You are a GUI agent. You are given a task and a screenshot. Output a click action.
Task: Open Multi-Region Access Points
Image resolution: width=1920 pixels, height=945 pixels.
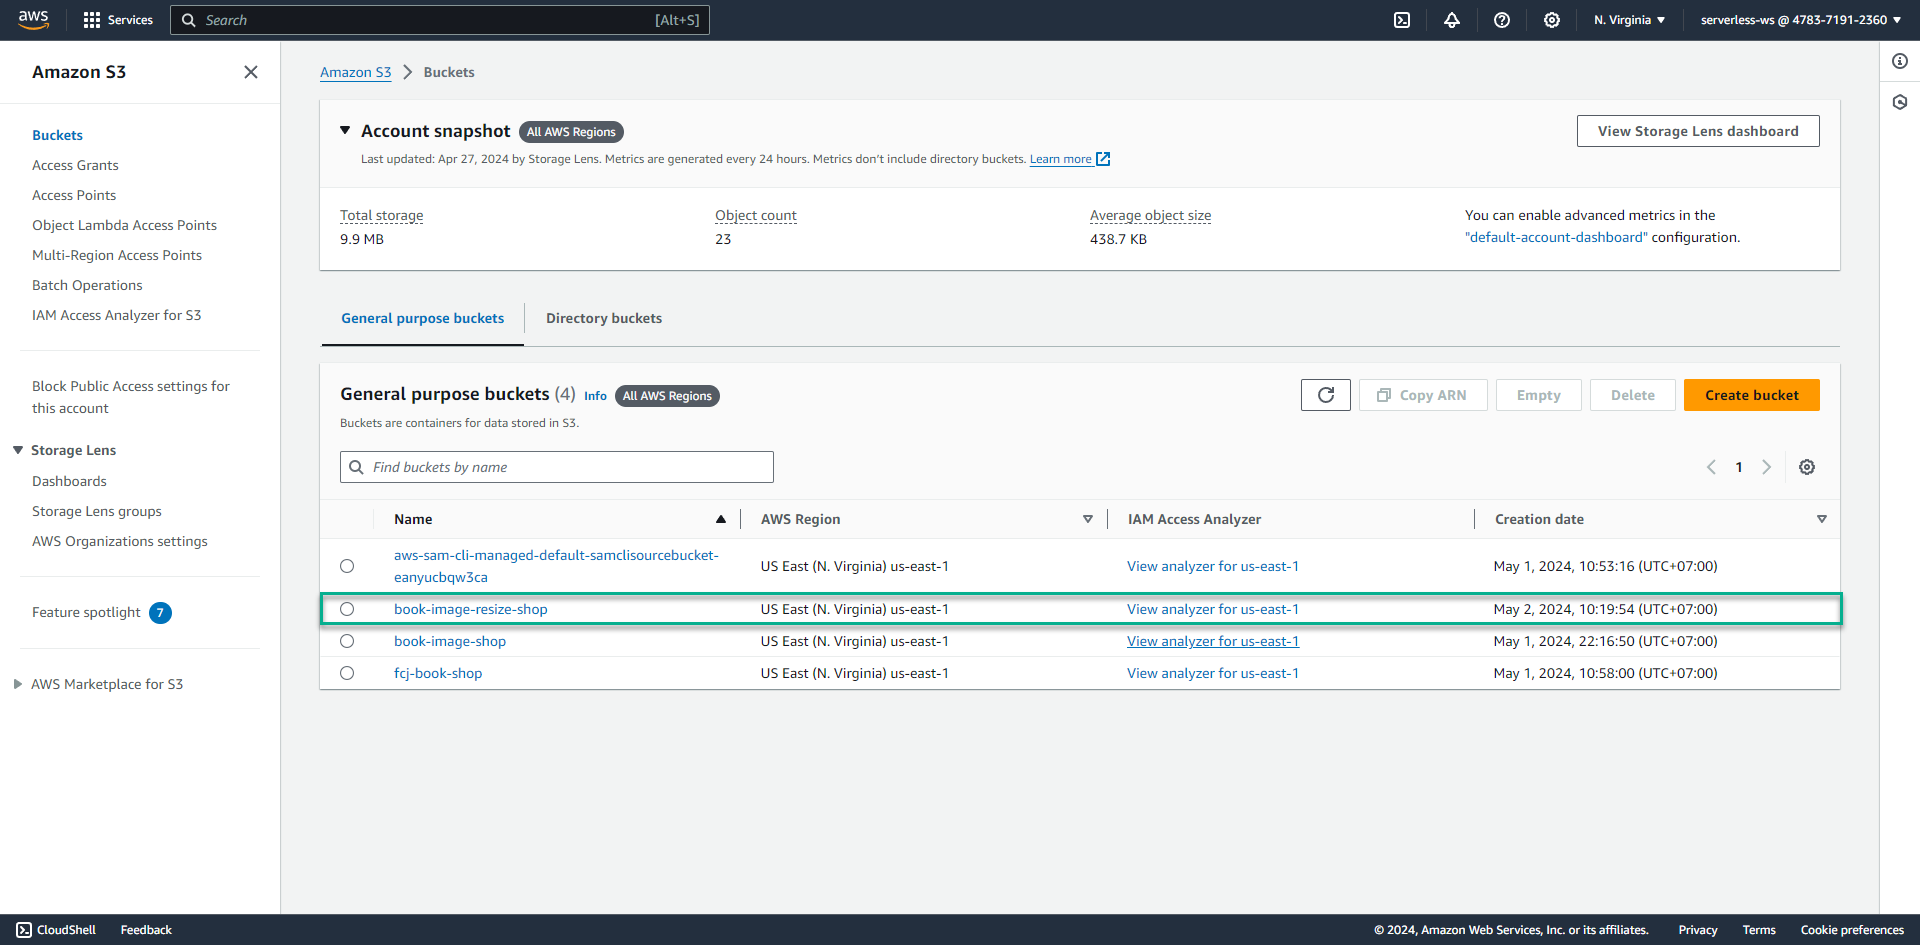(117, 255)
